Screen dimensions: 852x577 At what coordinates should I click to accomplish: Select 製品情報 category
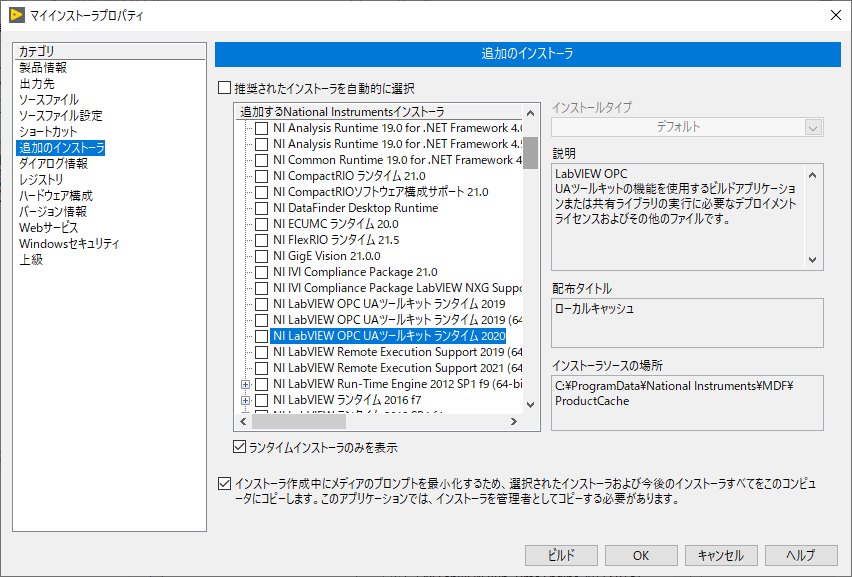tap(43, 67)
